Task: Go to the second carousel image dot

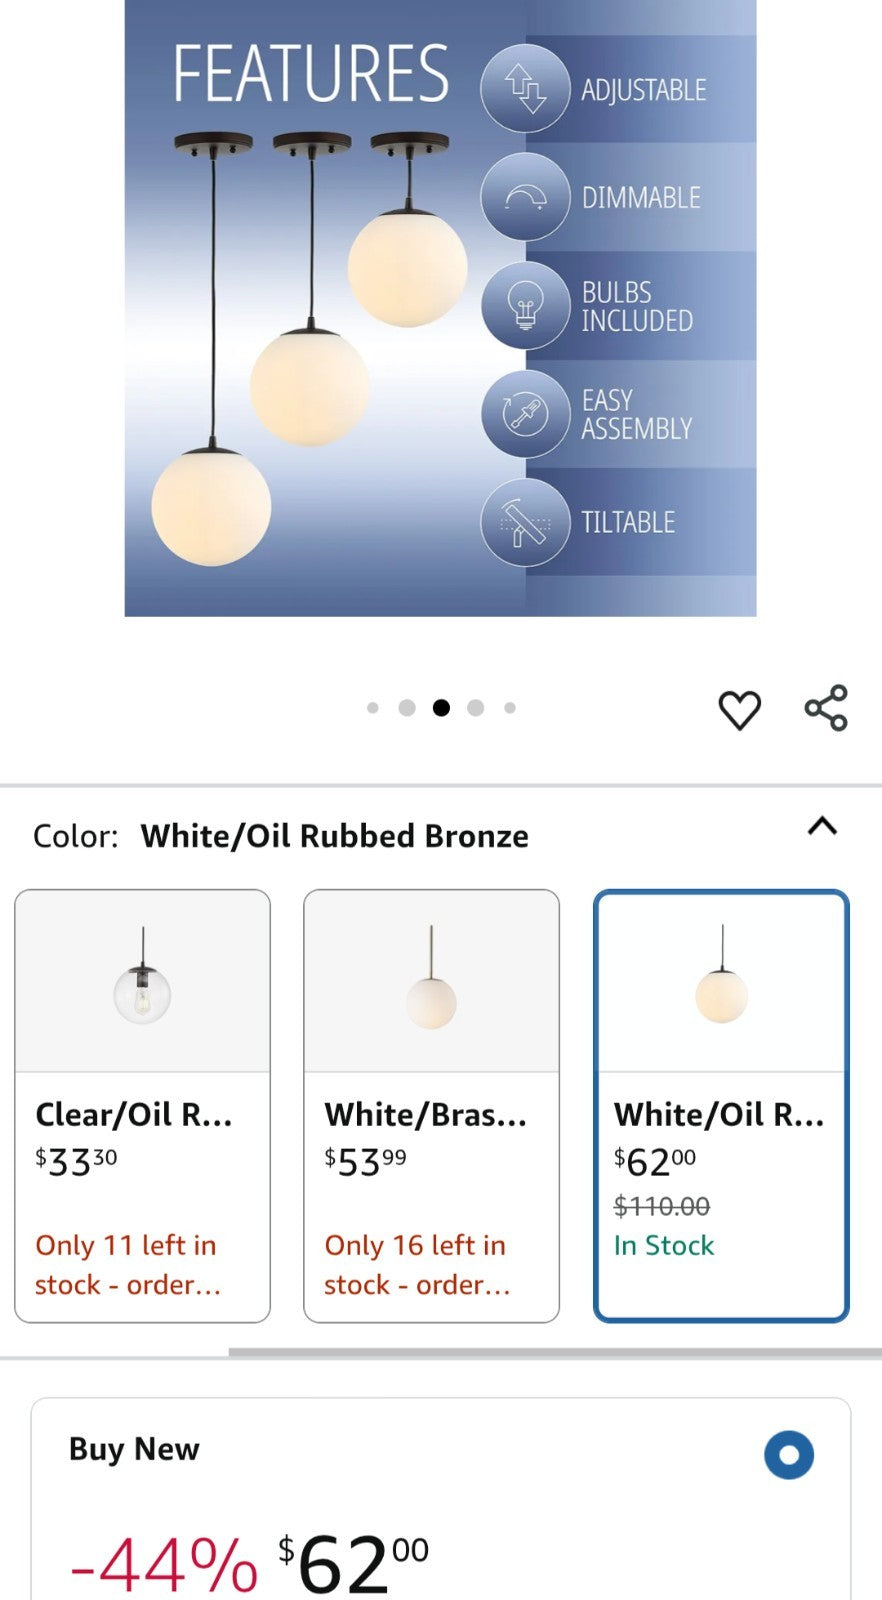Action: pyautogui.click(x=407, y=708)
